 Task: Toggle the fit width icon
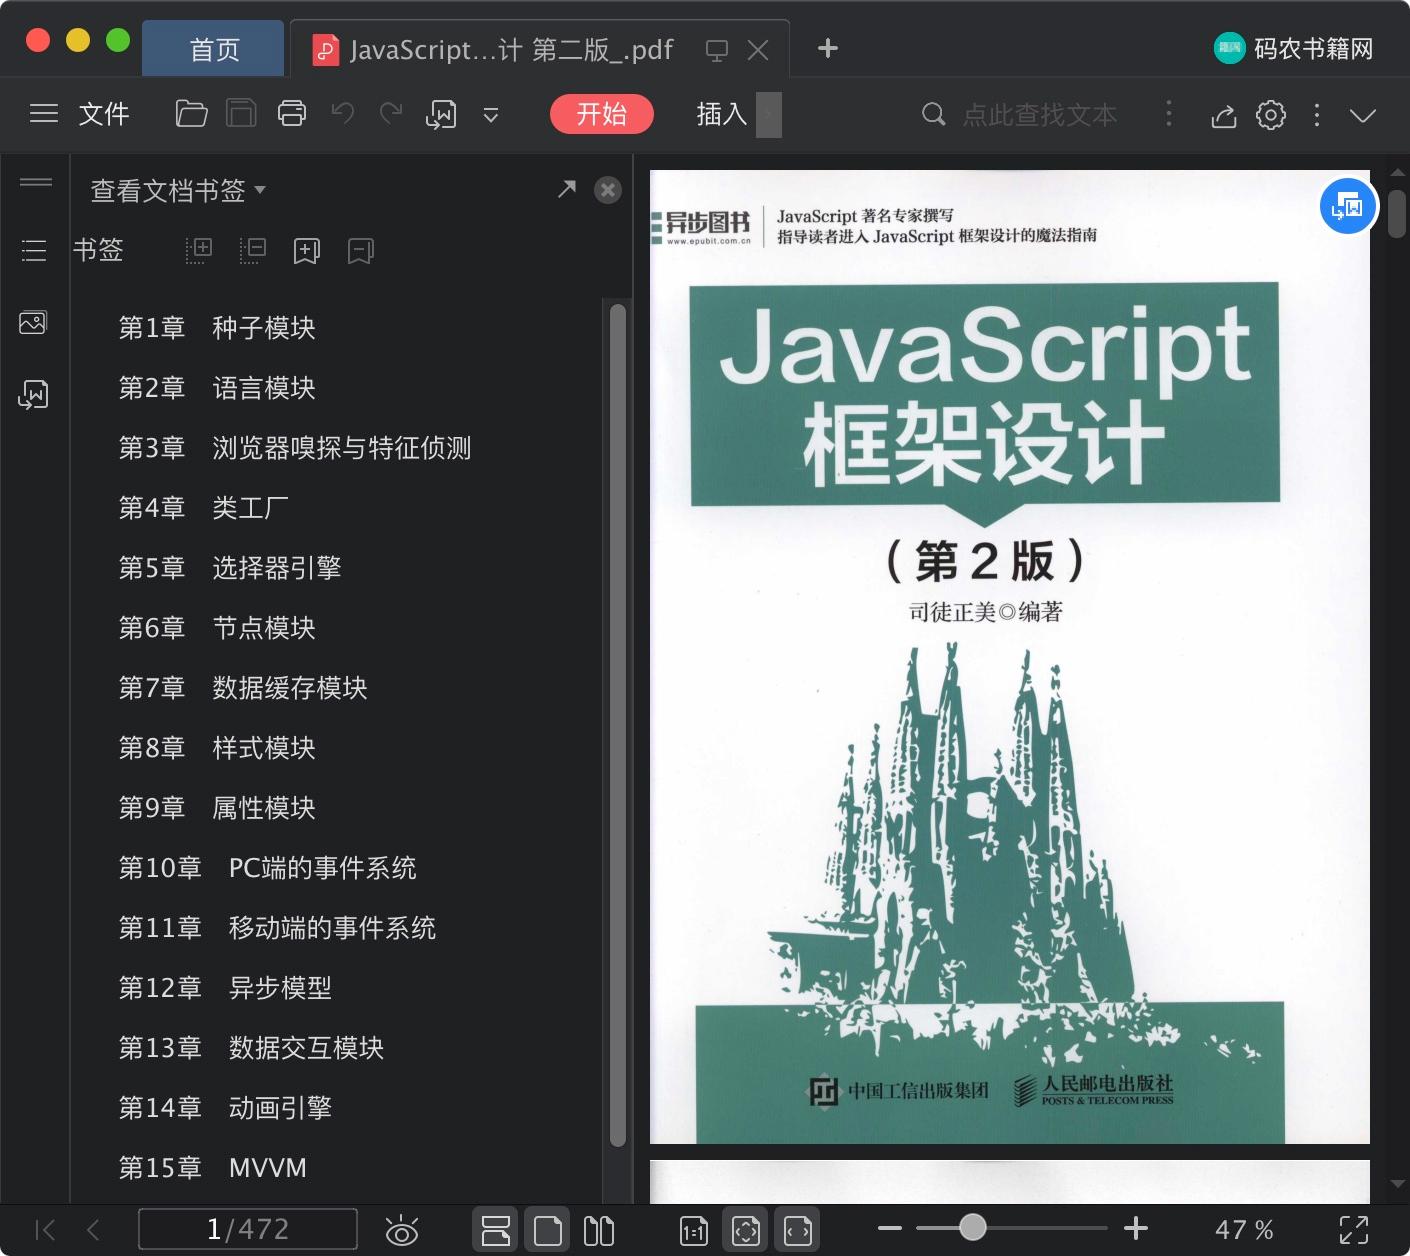click(x=798, y=1230)
